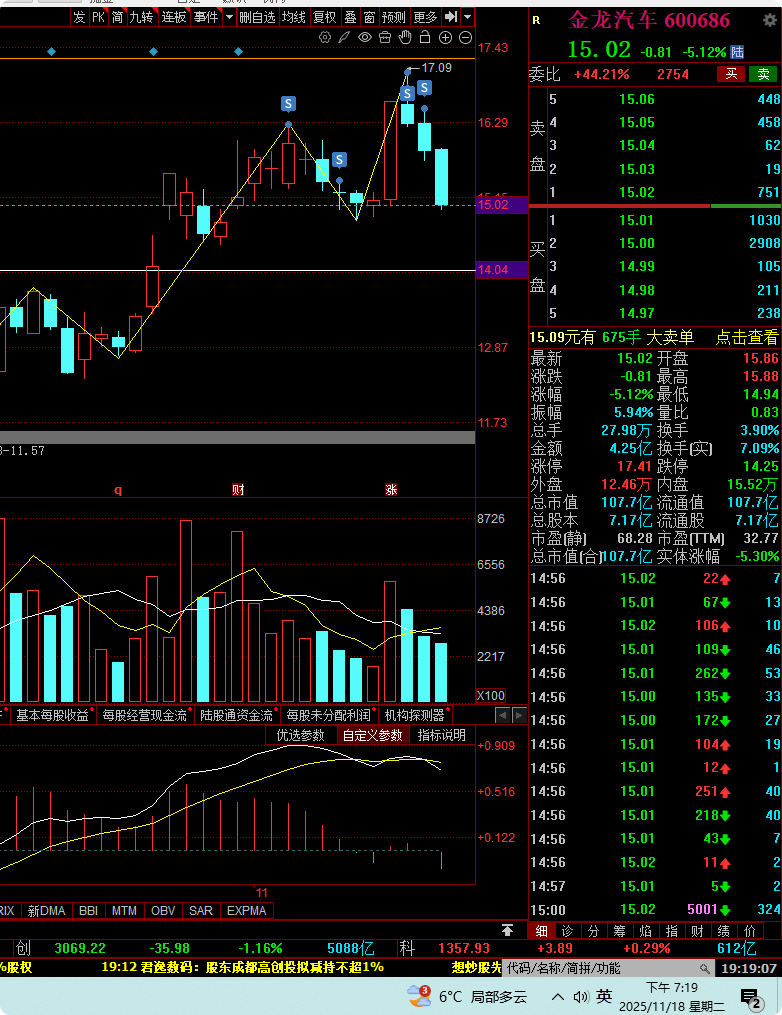Toggle 九转 indicator
This screenshot has width=782, height=1015.
click(142, 17)
